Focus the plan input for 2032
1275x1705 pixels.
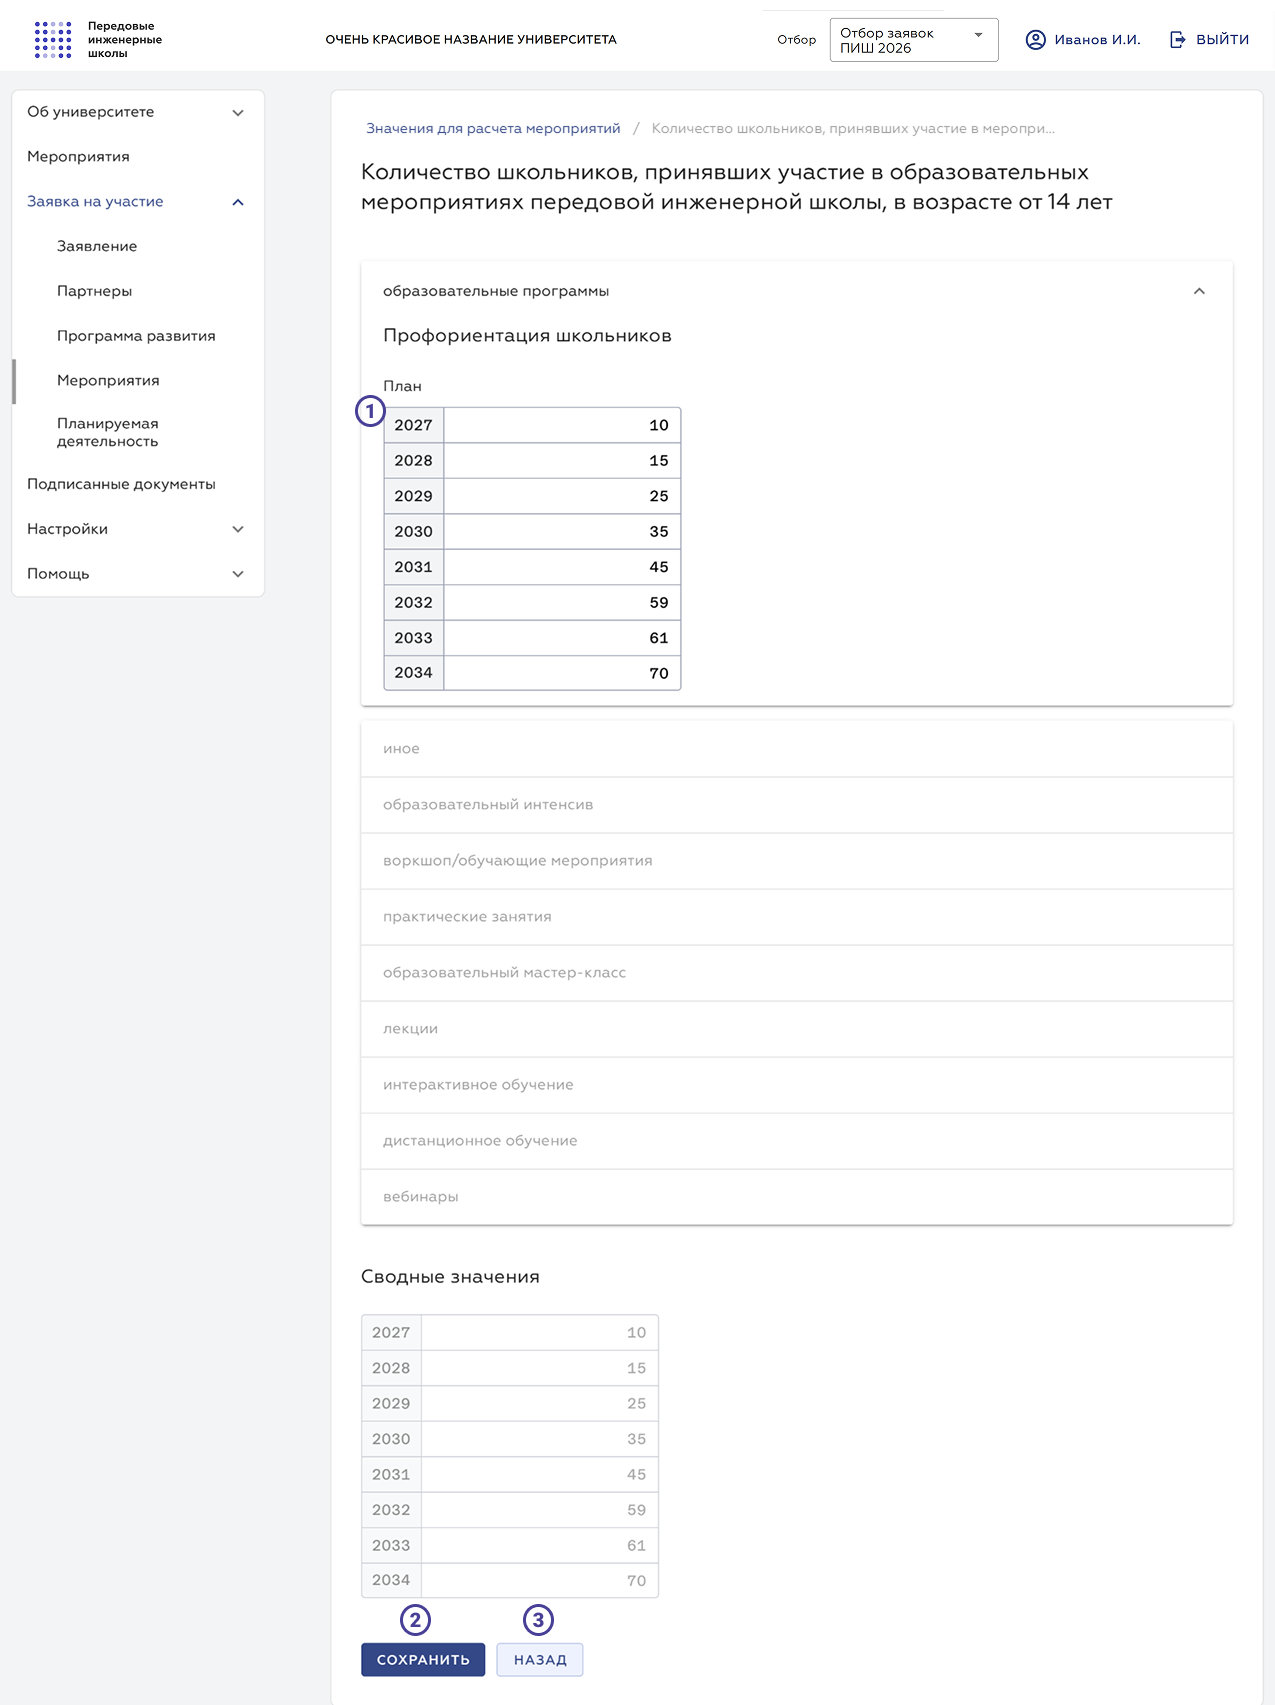tap(562, 603)
